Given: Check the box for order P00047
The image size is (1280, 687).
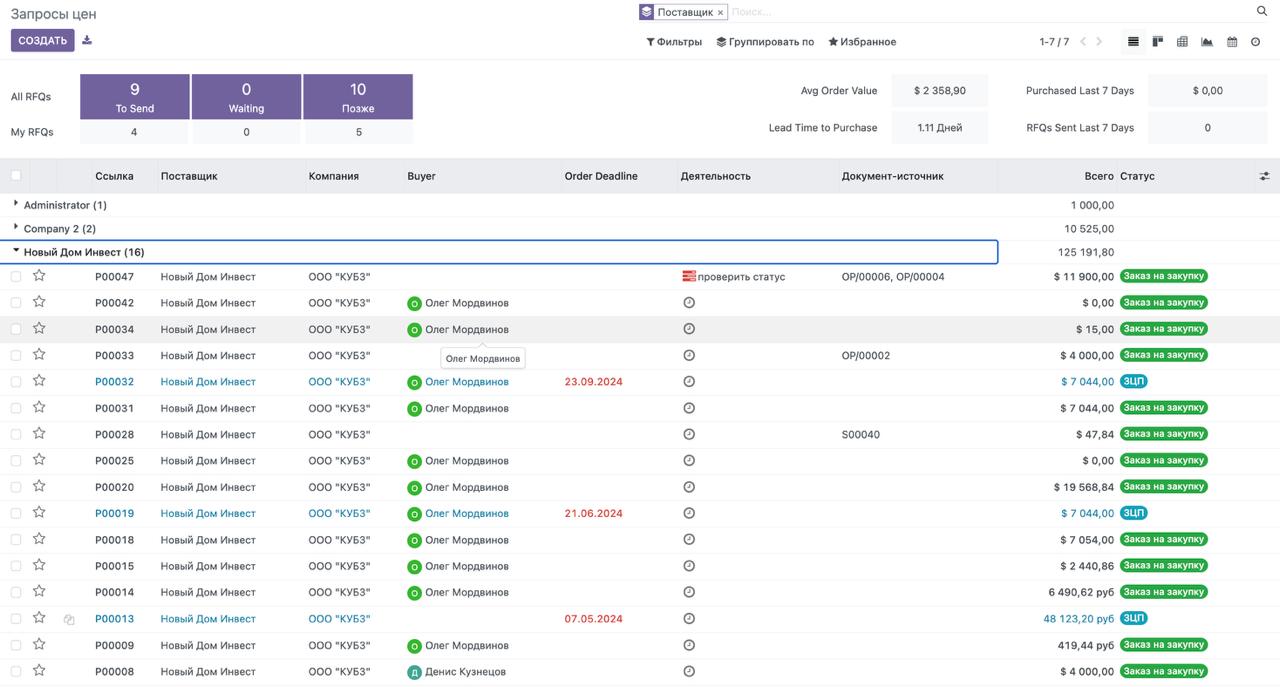Looking at the screenshot, I should [15, 277].
